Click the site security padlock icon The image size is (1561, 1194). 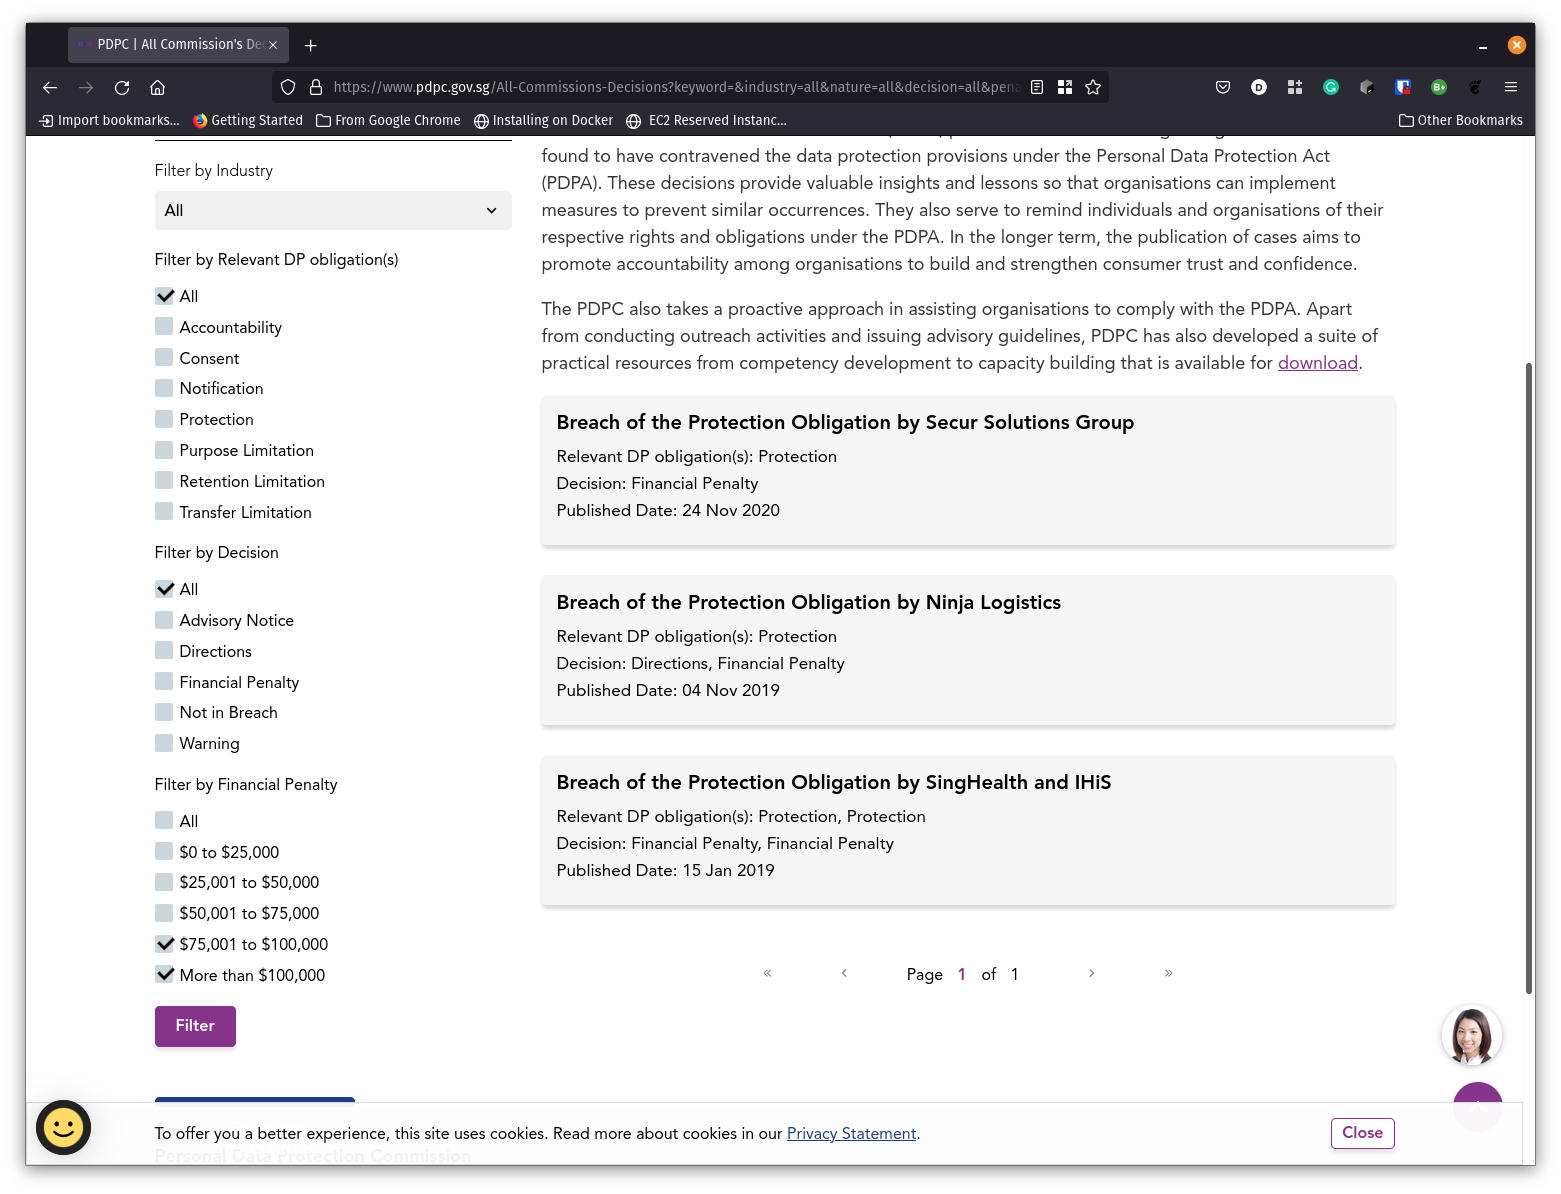[x=316, y=87]
